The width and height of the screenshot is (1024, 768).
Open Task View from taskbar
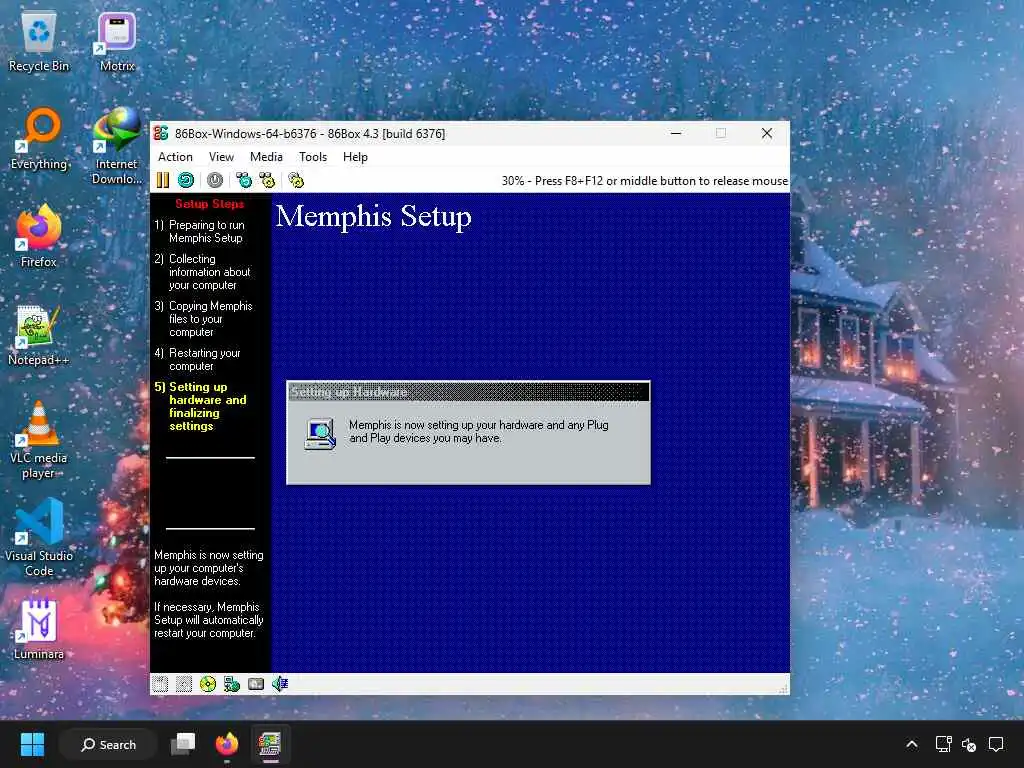[x=183, y=744]
